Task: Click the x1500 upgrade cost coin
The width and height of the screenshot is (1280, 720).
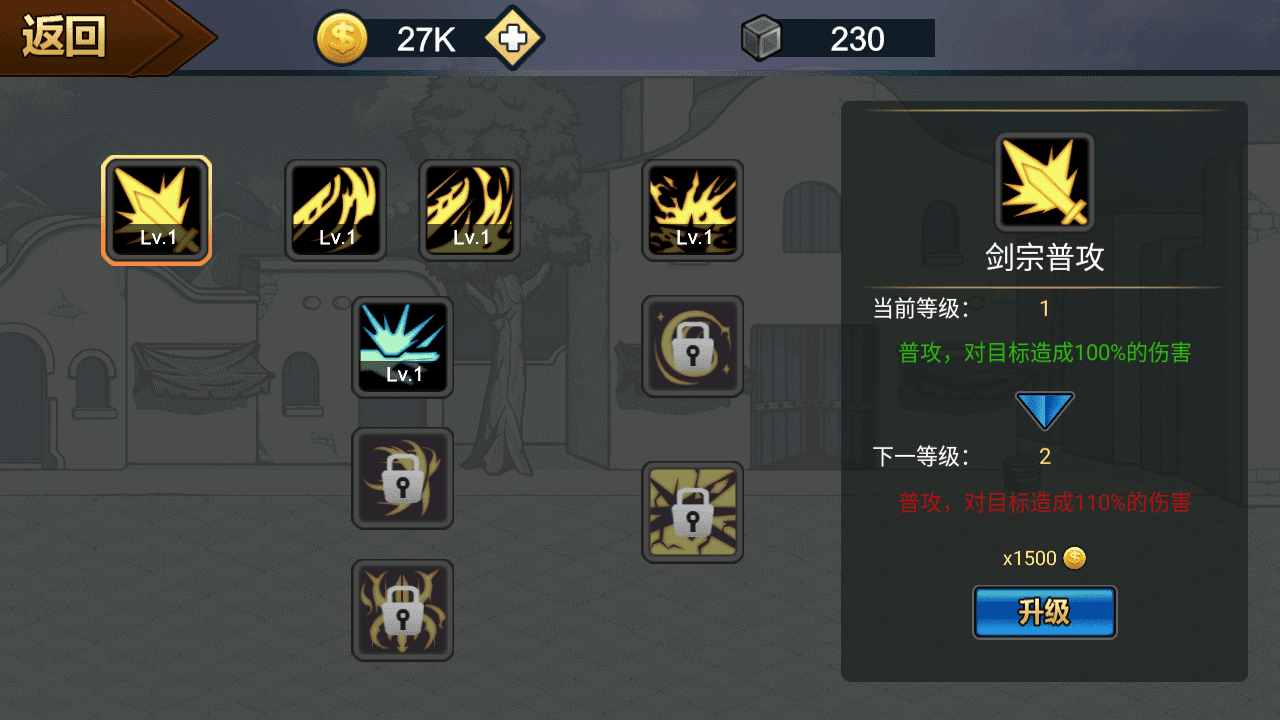Action: (1074, 558)
